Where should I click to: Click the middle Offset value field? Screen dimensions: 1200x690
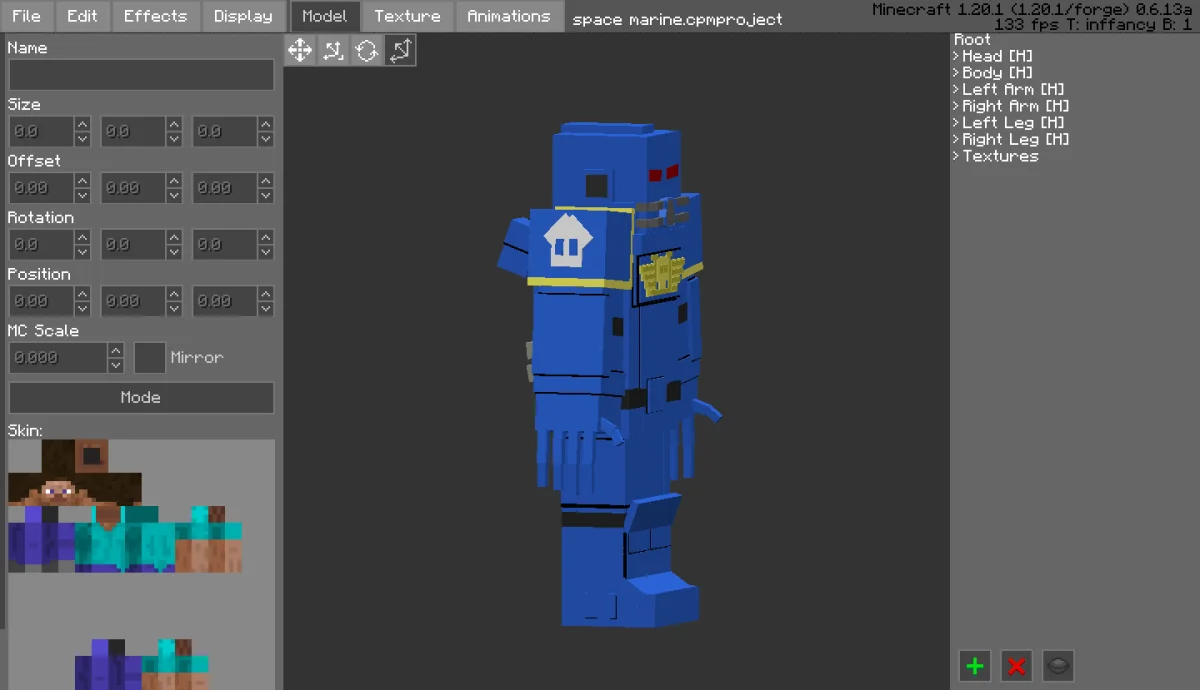pyautogui.click(x=133, y=188)
